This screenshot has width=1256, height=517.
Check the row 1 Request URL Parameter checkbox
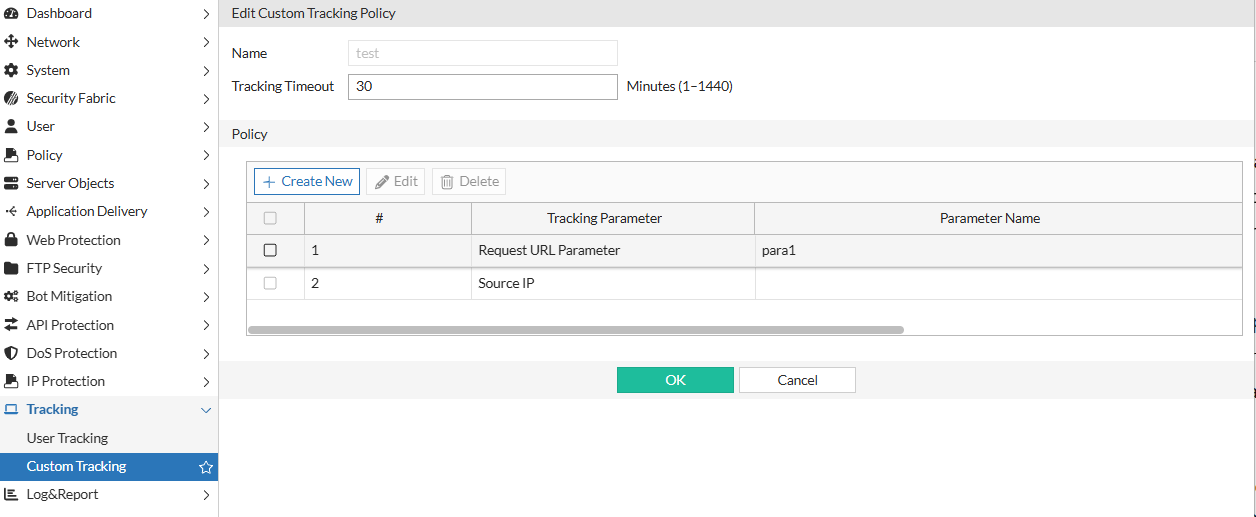tap(270, 250)
